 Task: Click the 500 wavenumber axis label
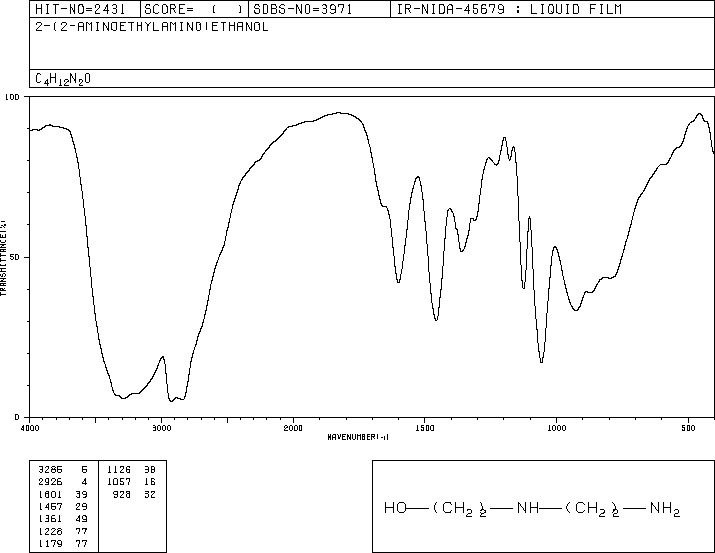pyautogui.click(x=688, y=428)
